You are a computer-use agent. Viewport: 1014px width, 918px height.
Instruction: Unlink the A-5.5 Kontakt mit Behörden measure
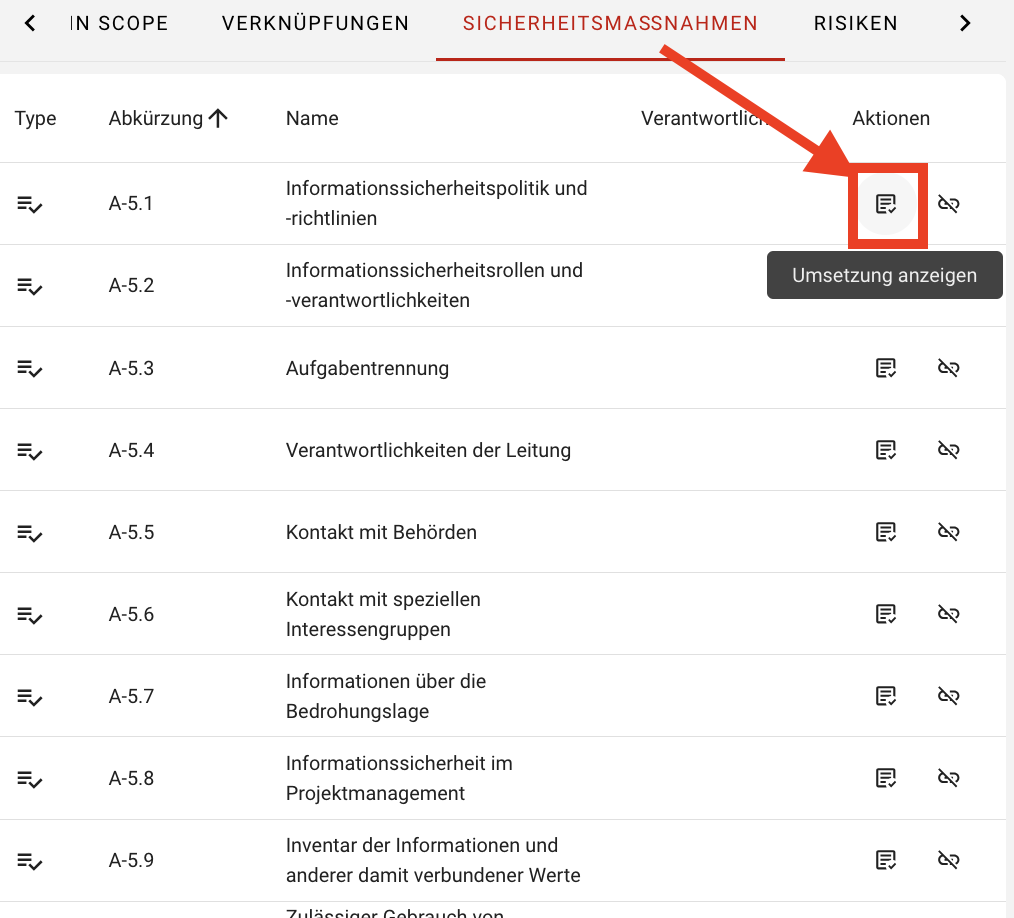pyautogui.click(x=948, y=532)
